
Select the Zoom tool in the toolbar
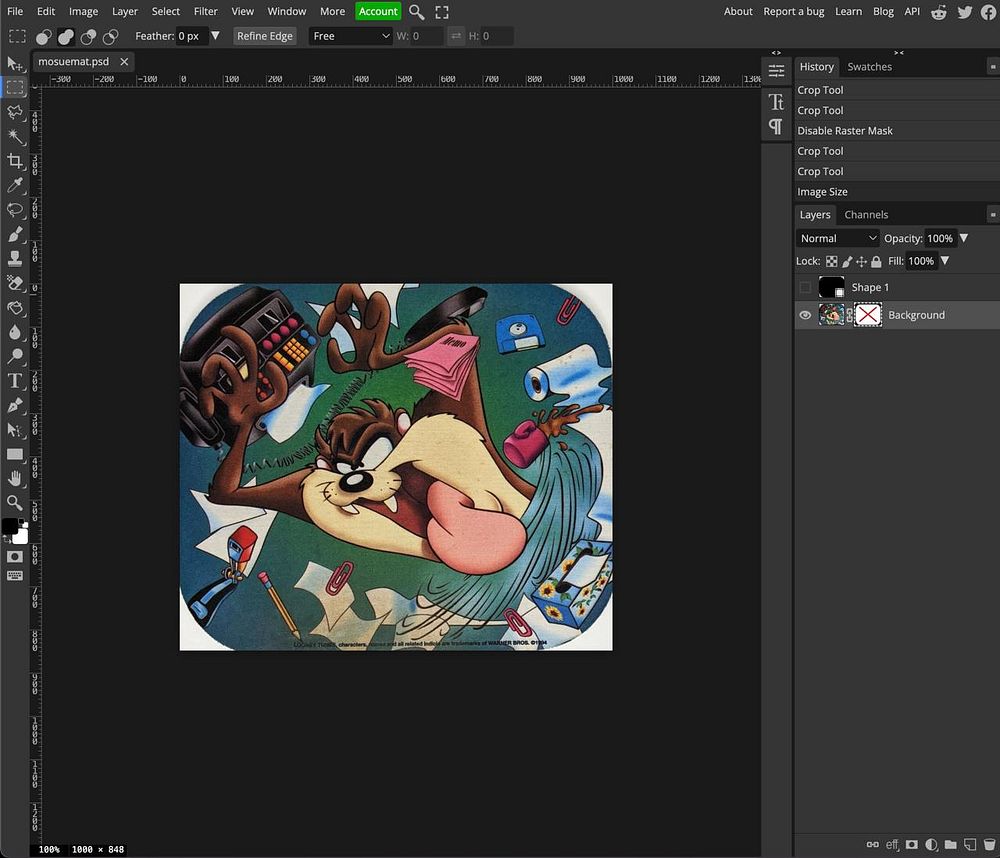pyautogui.click(x=15, y=503)
